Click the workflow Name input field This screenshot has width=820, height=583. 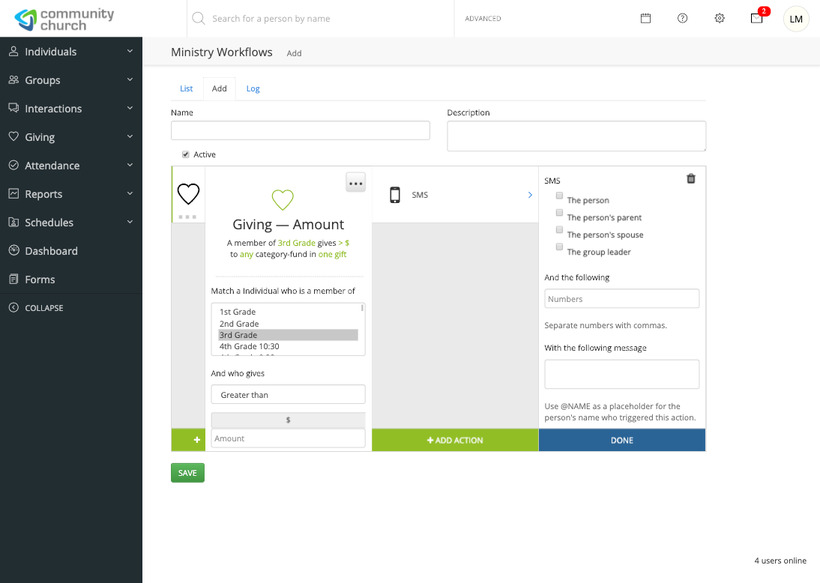coord(300,130)
